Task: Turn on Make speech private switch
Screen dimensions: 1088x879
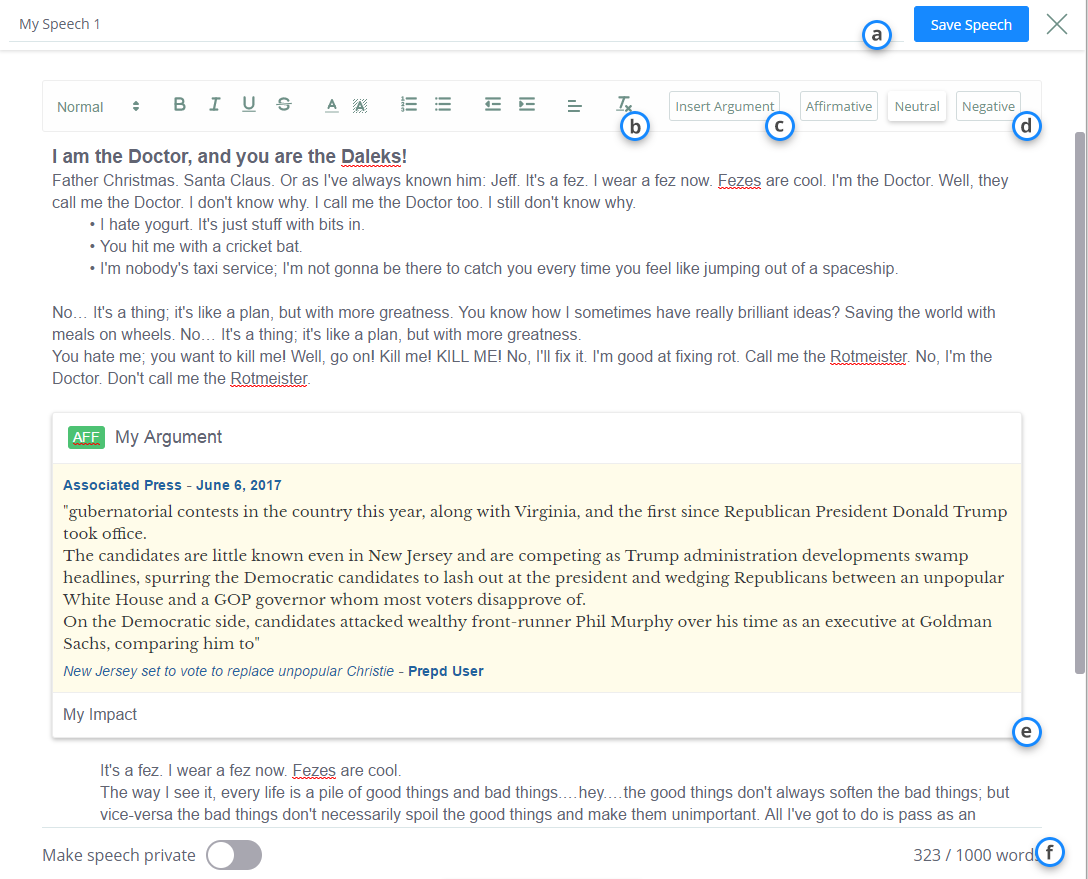Action: pos(234,855)
